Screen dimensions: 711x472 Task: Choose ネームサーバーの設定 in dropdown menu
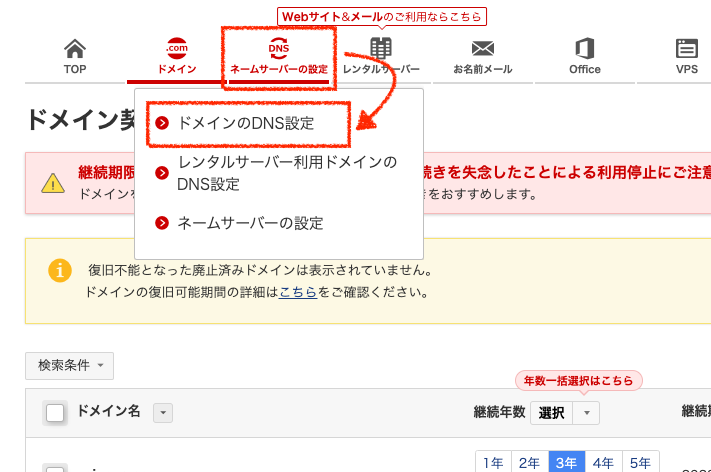coord(250,223)
